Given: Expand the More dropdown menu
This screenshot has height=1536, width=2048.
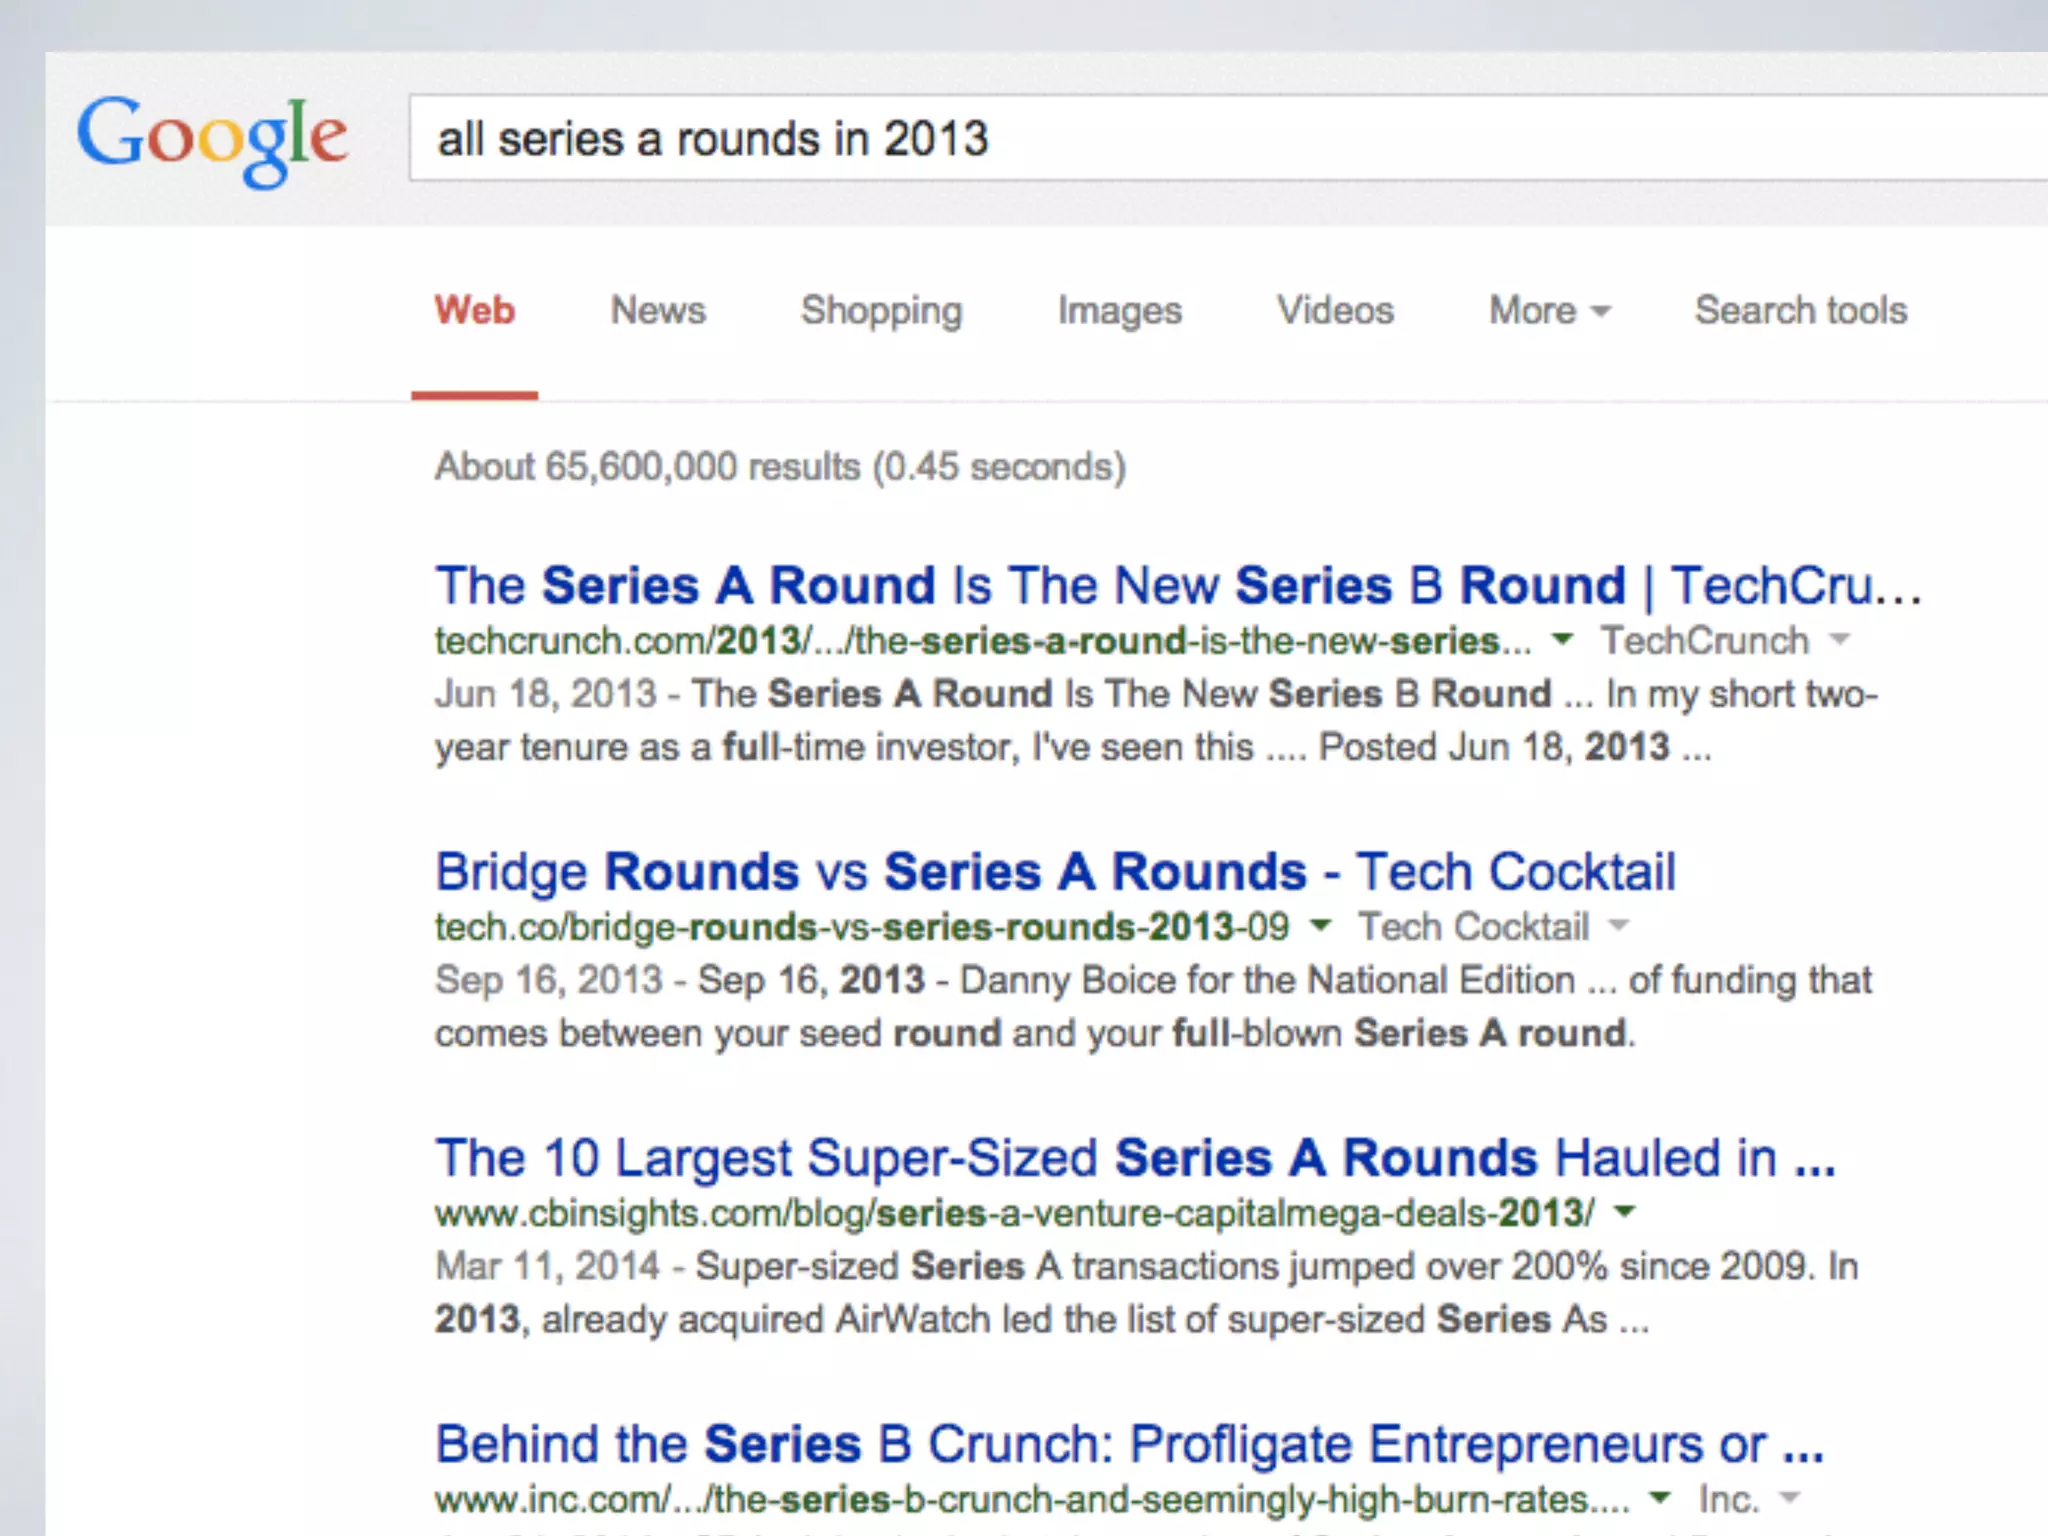Looking at the screenshot, I should click(1549, 310).
